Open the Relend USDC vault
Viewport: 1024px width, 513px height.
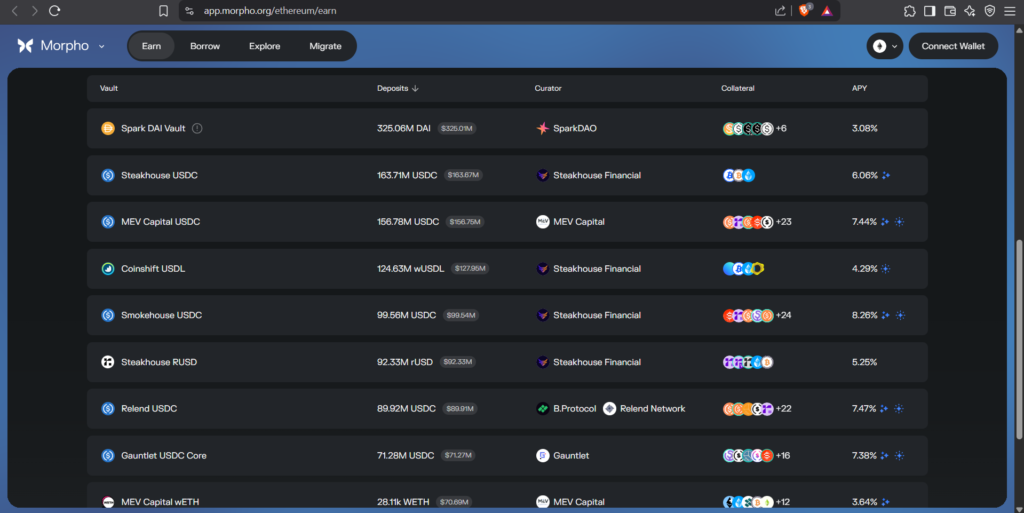tap(507, 409)
